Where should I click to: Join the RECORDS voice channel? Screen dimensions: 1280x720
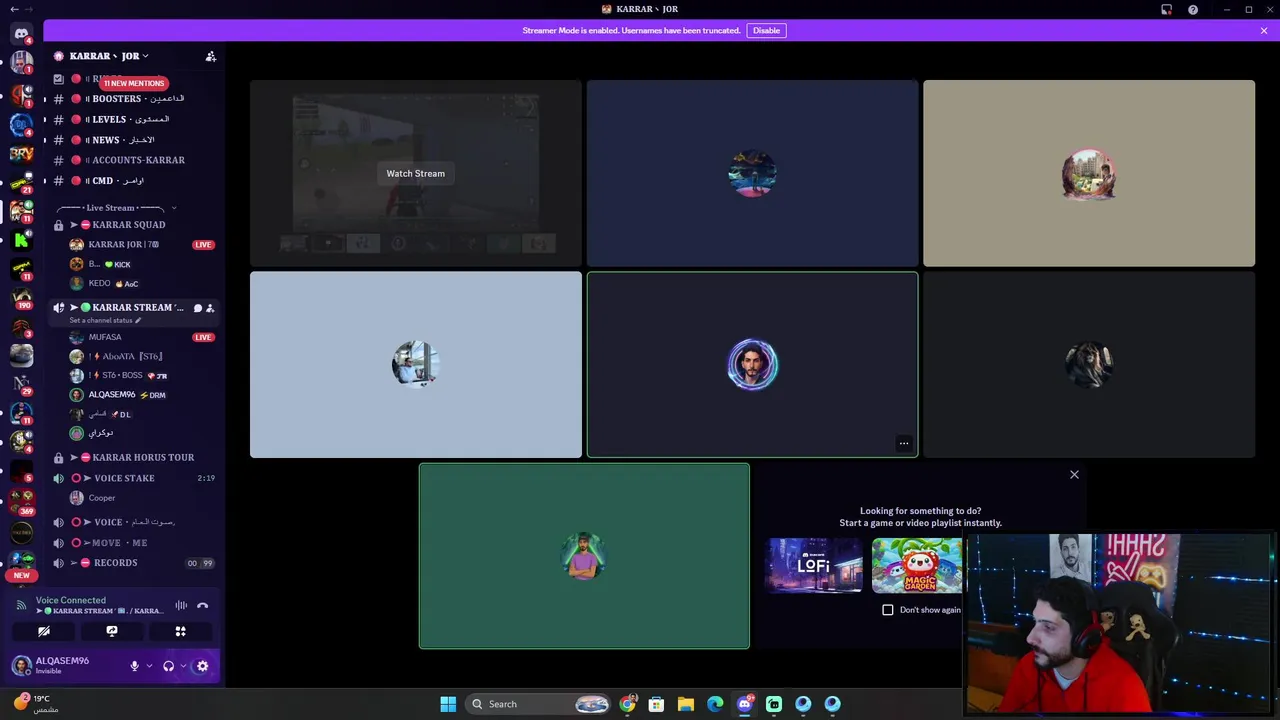133,563
